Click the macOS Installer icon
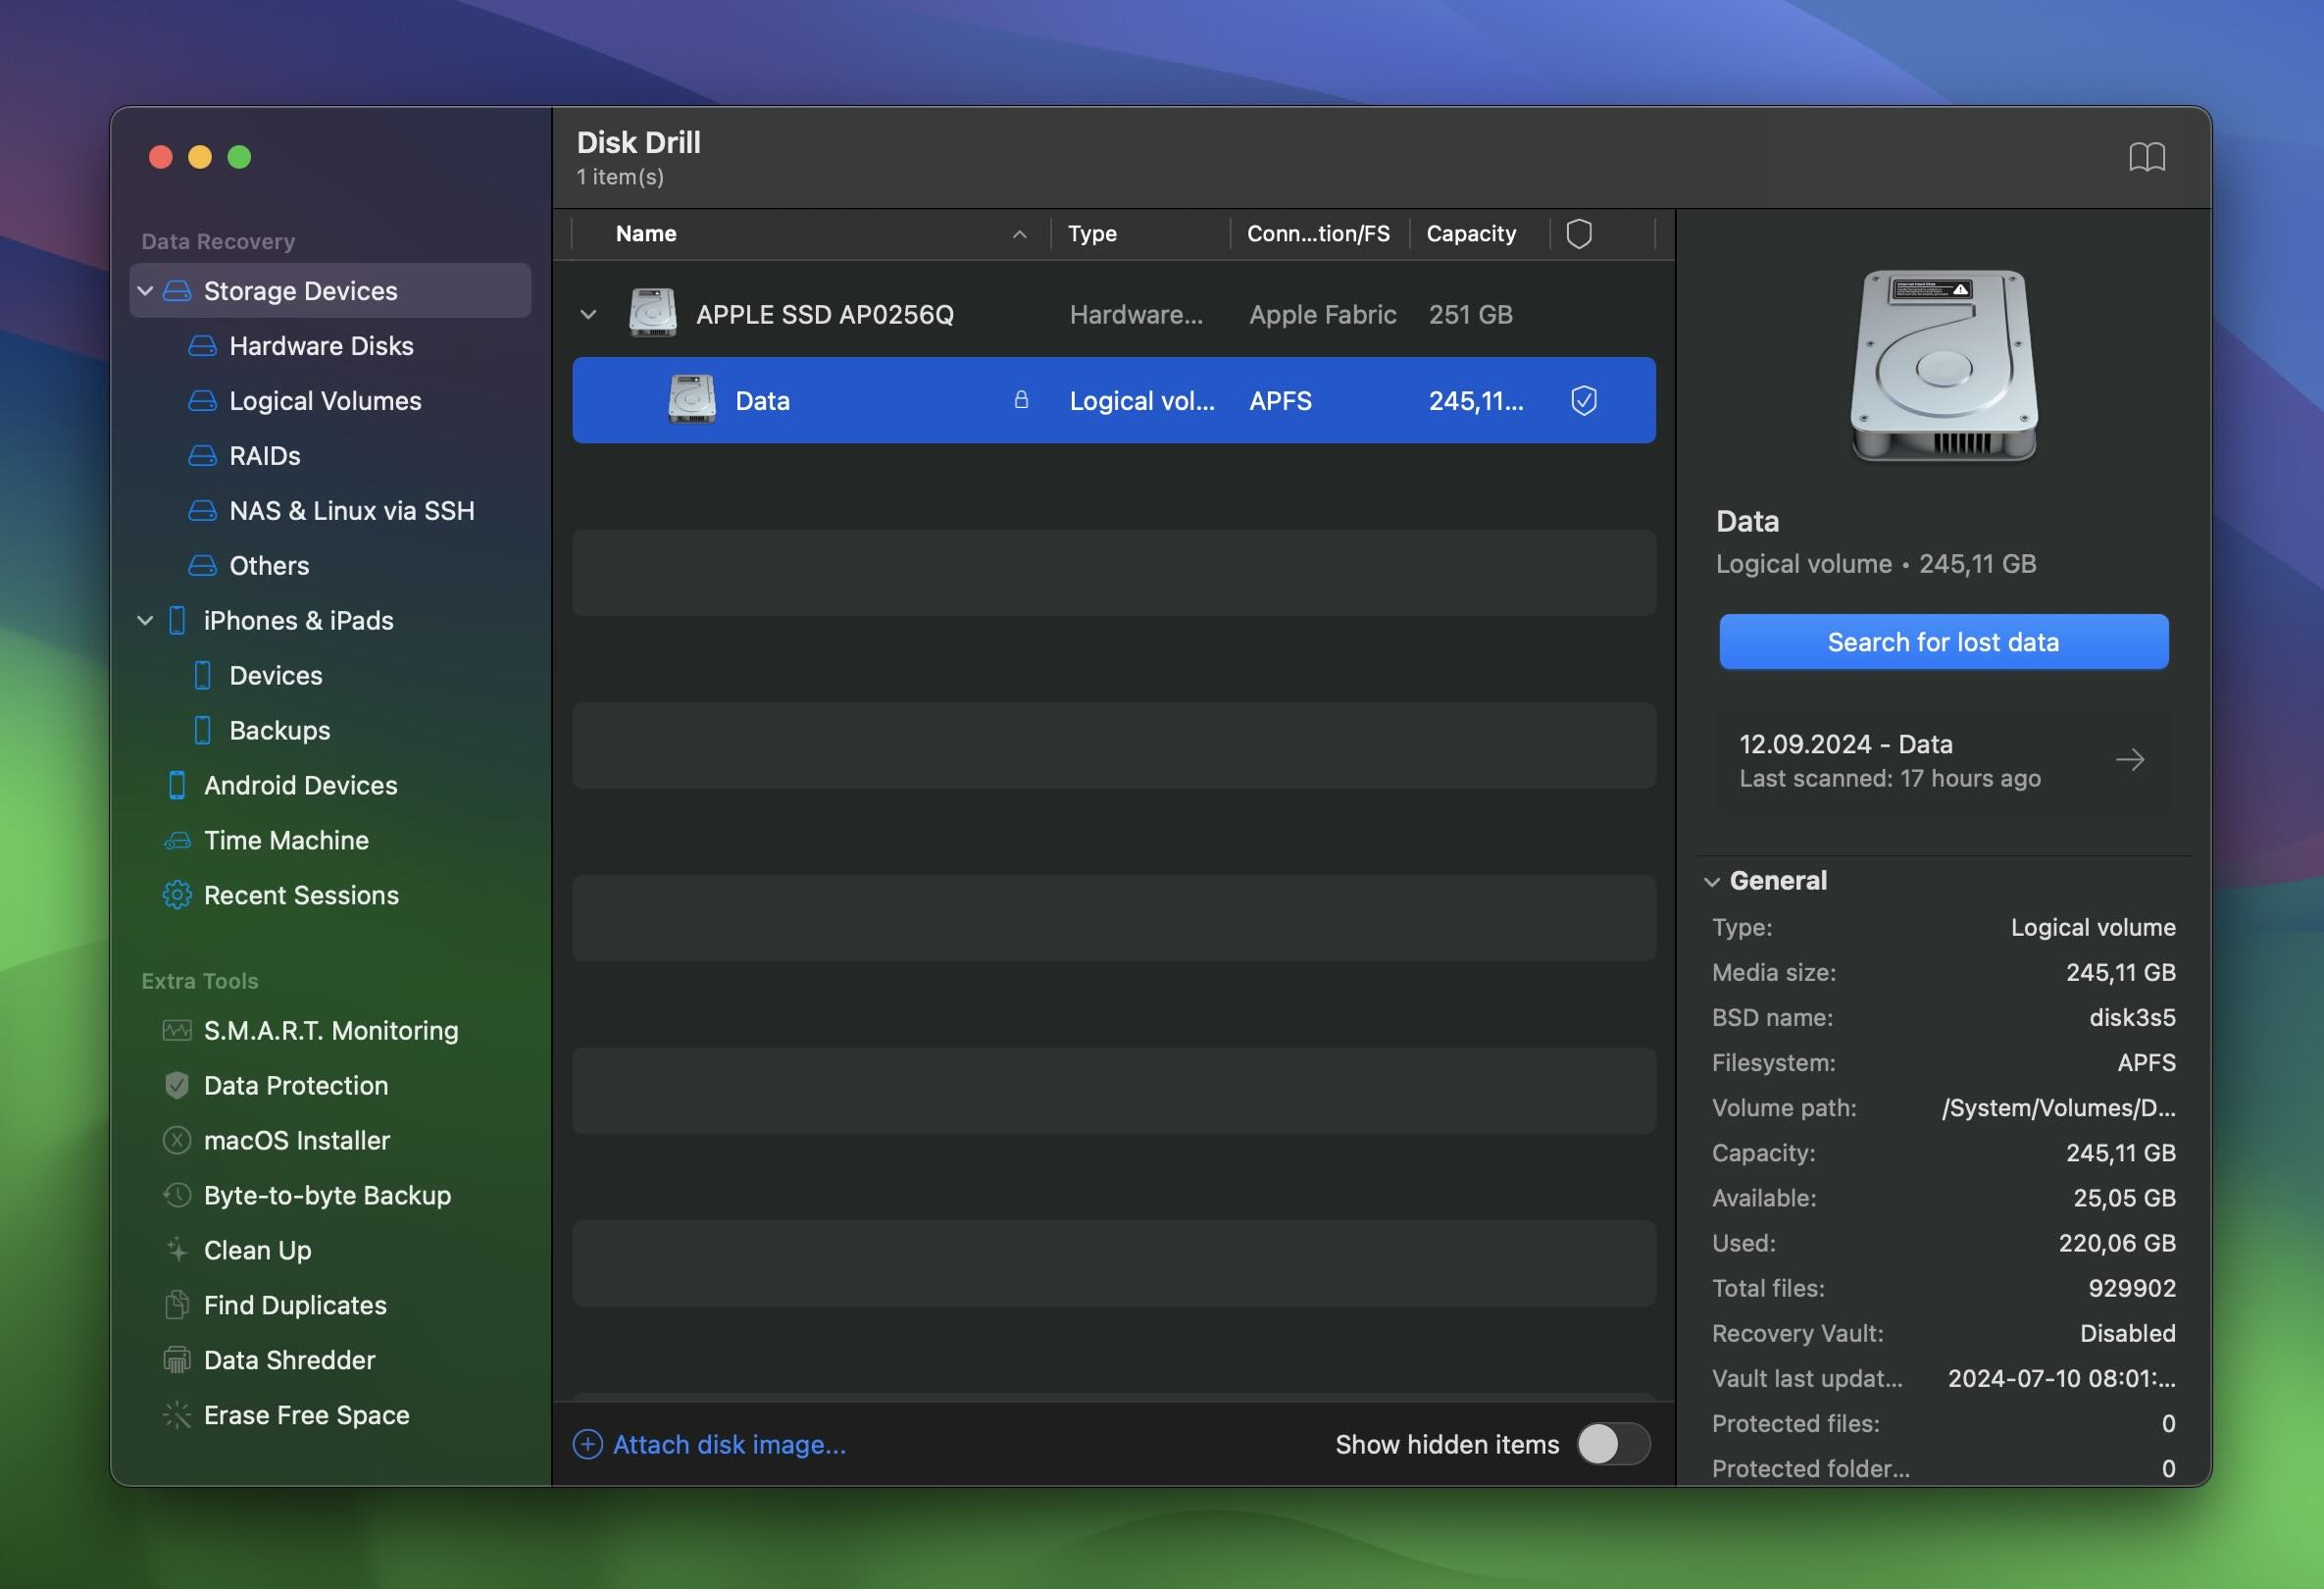Screen dimensions: 2324x1589 click(x=177, y=1140)
